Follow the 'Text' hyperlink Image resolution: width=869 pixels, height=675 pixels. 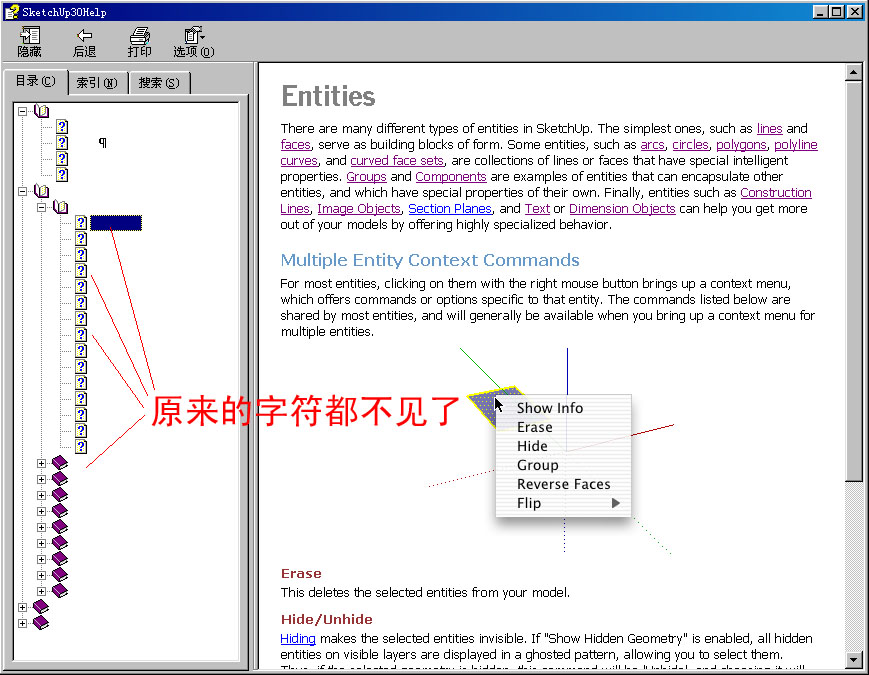coord(537,209)
